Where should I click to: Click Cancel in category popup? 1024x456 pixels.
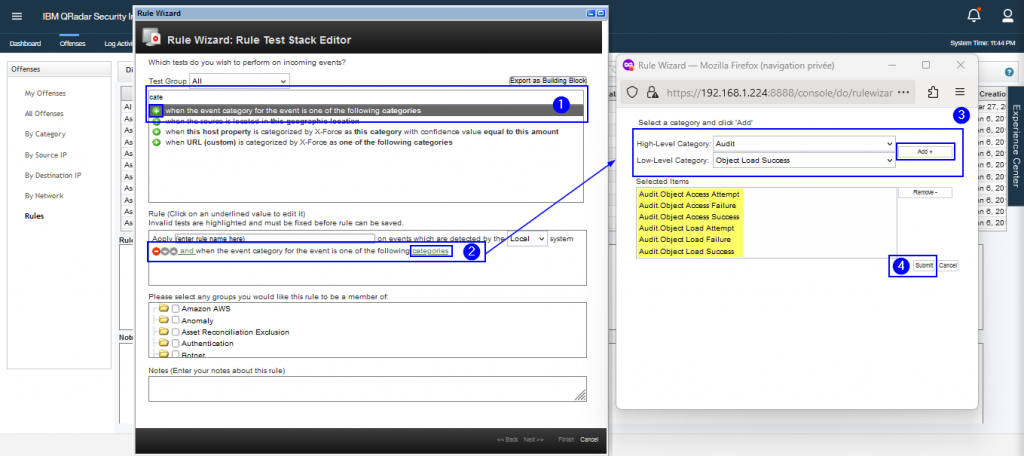coord(948,266)
